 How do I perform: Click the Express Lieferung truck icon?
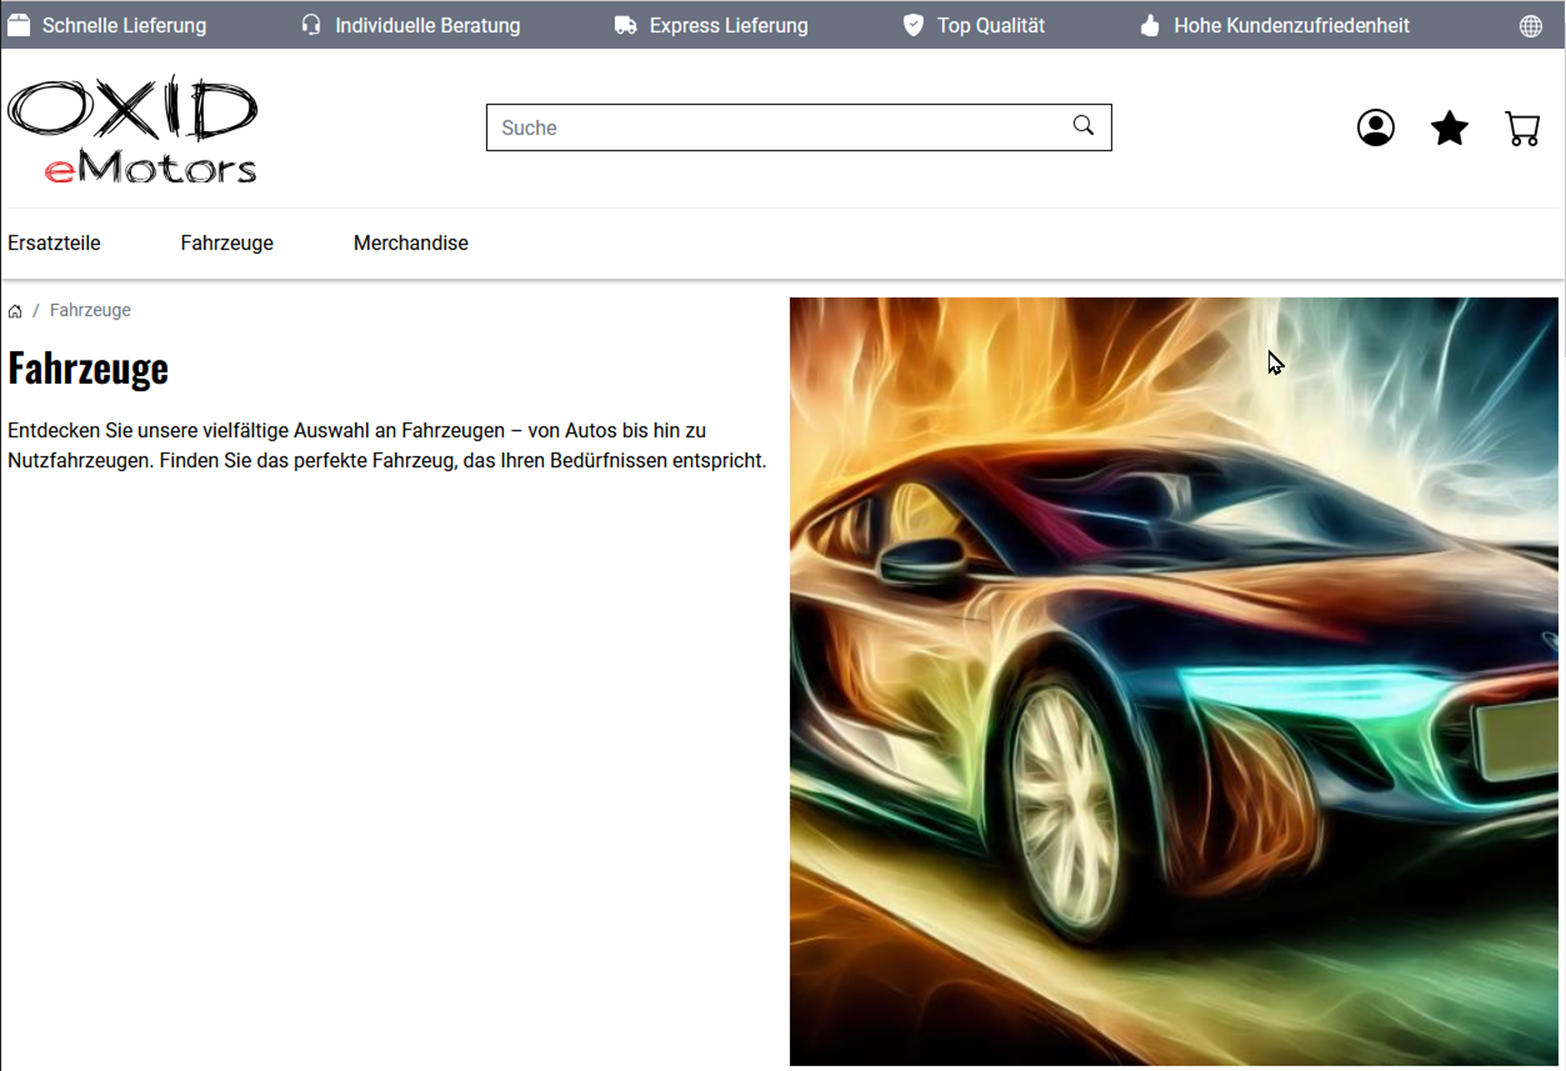click(625, 26)
